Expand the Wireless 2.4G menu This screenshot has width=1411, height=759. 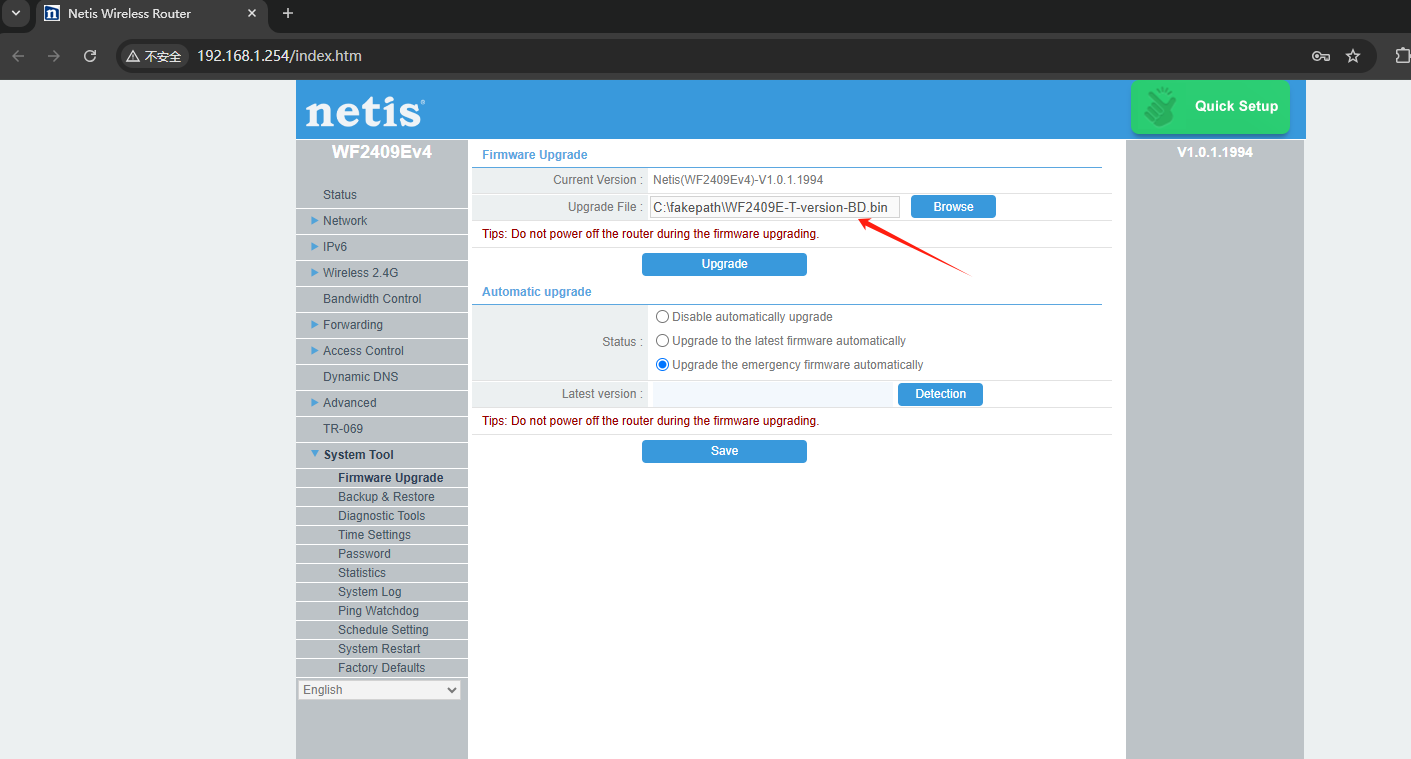[360, 273]
